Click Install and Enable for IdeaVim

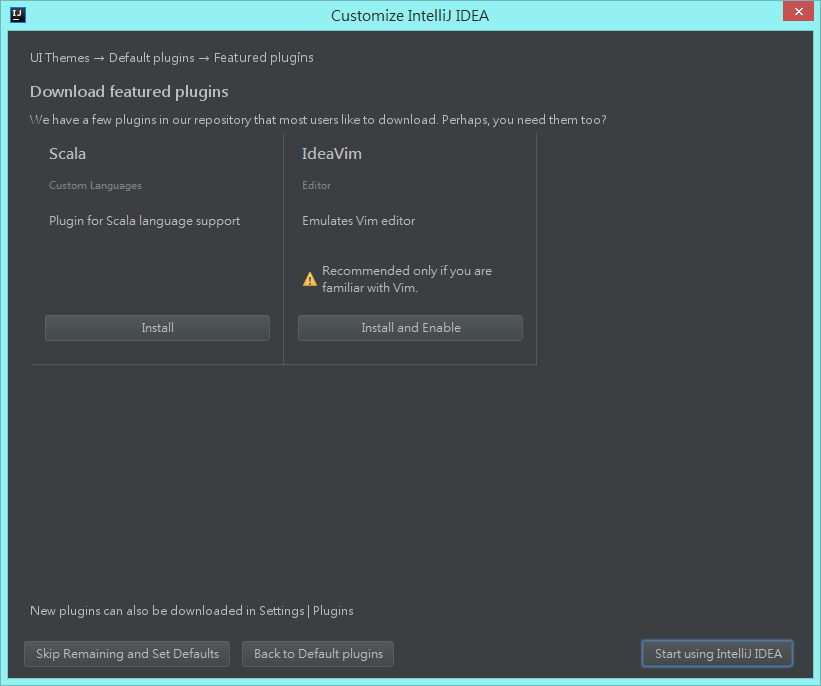pyautogui.click(x=410, y=328)
